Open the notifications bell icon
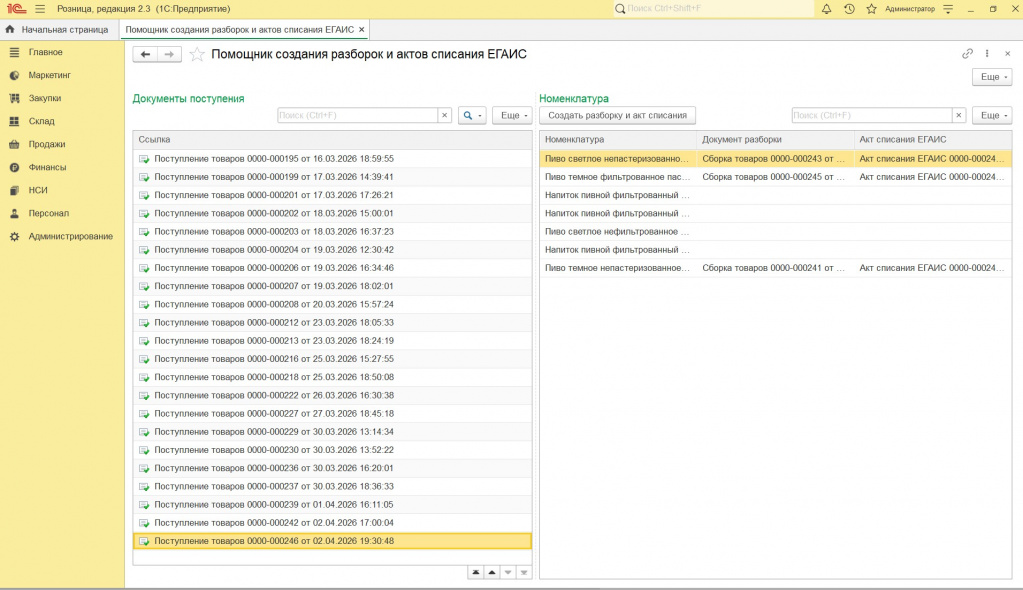 pyautogui.click(x=826, y=9)
